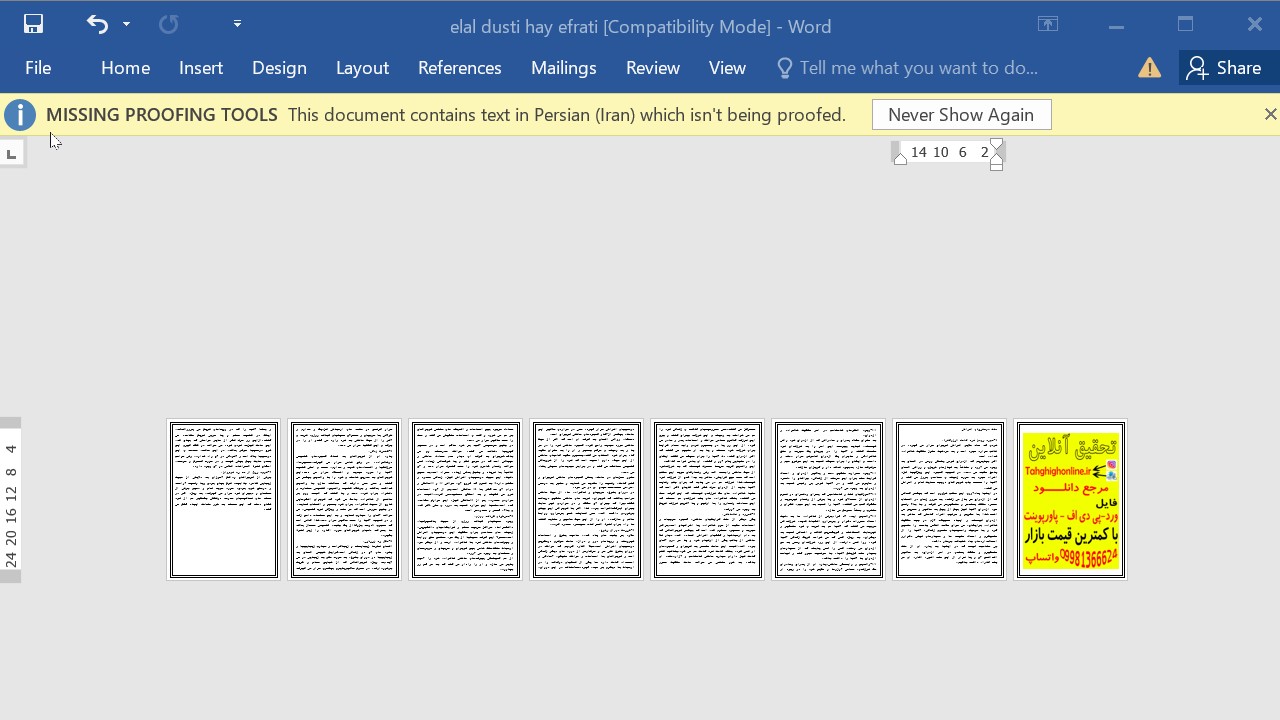
Task: Select the second page thumbnail
Action: pos(344,500)
